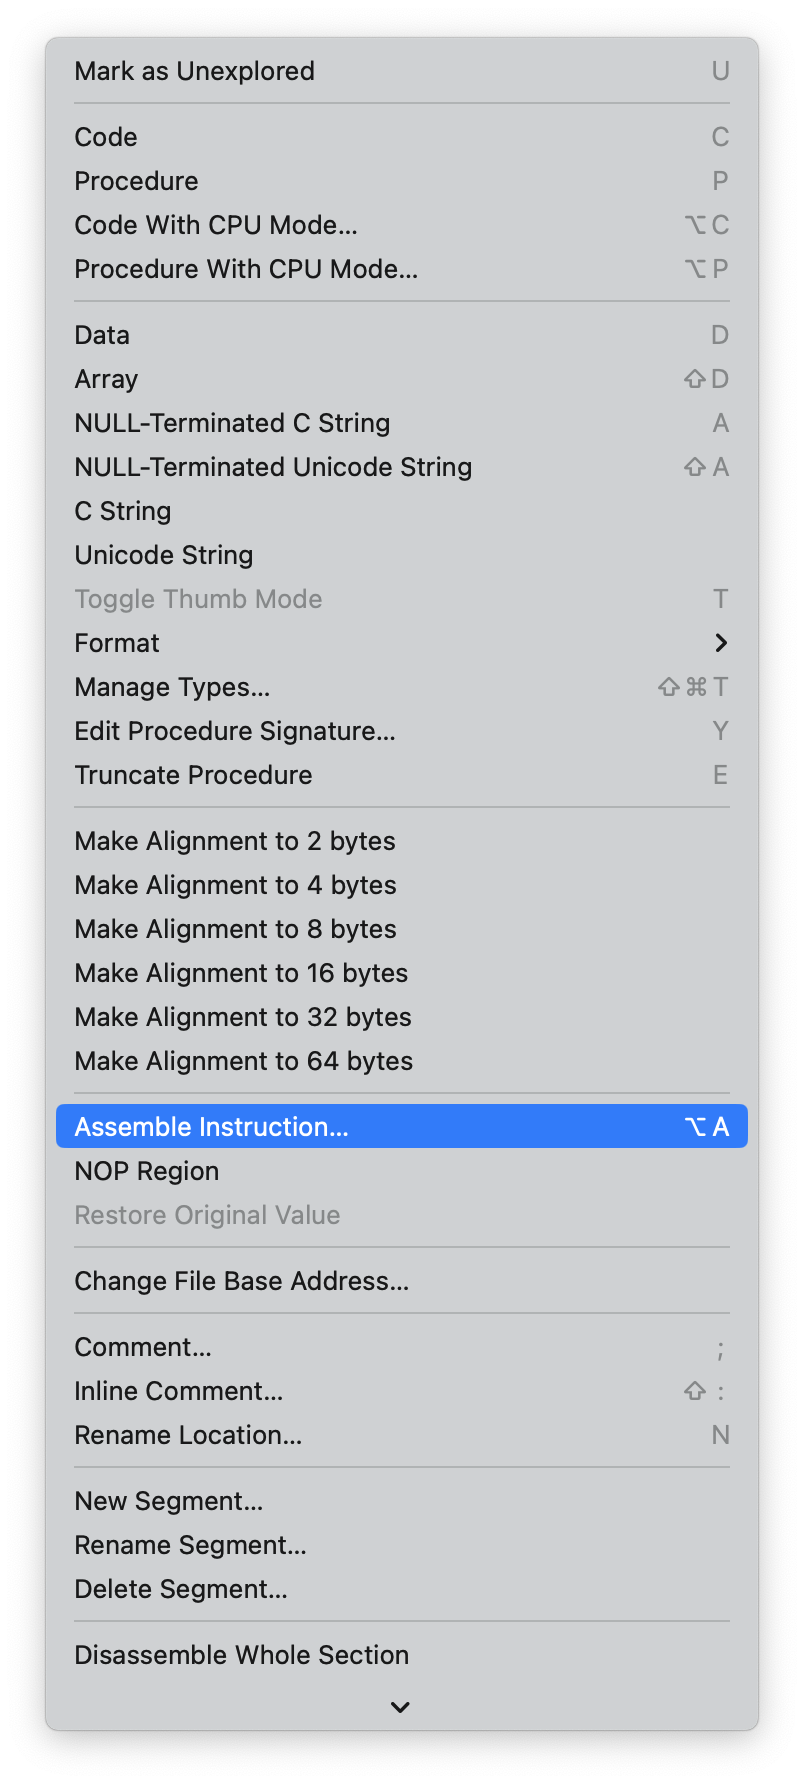Click the scroll-down chevron at menu bottom

(x=401, y=1707)
